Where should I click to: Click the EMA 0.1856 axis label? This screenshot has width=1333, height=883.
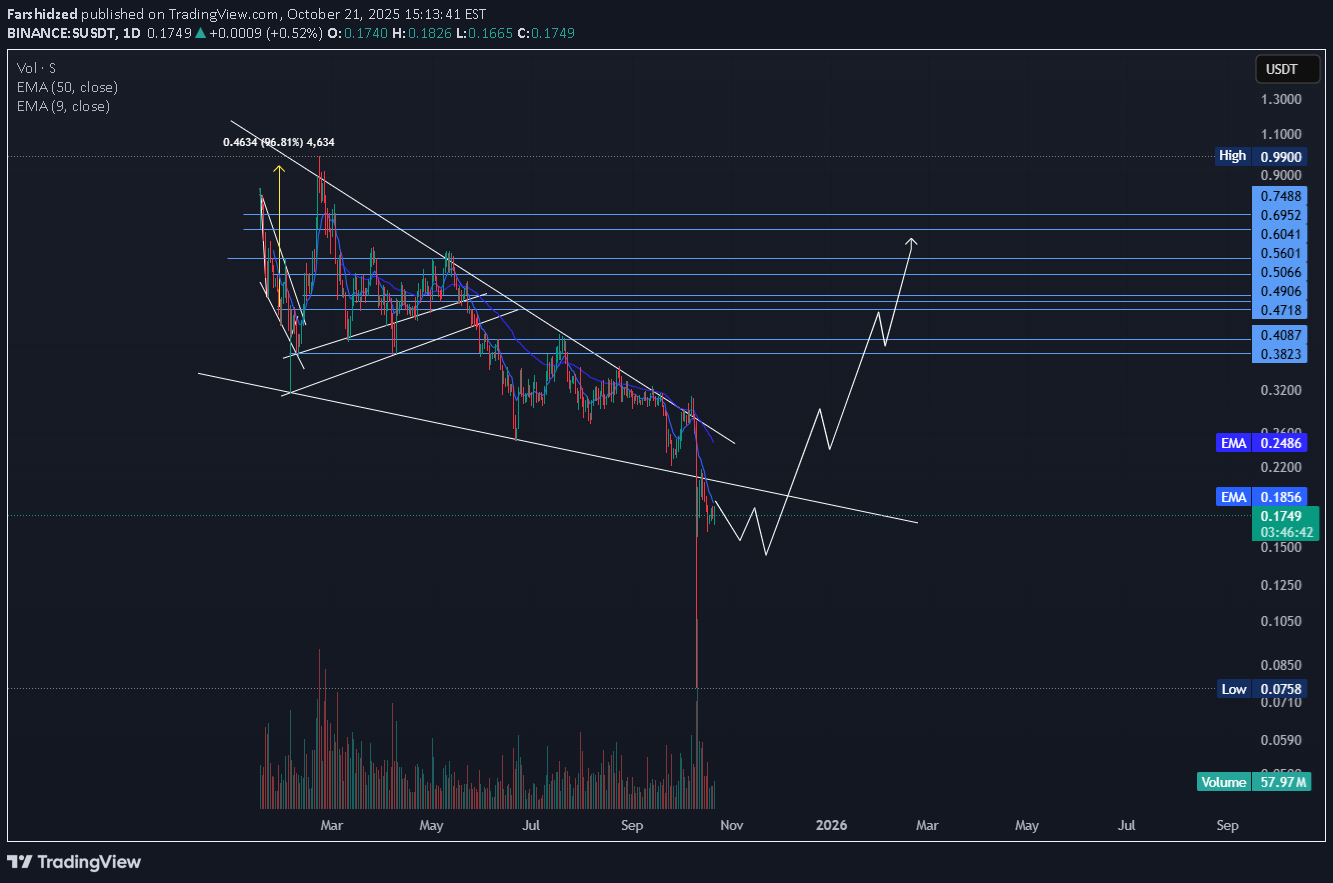tap(1264, 496)
